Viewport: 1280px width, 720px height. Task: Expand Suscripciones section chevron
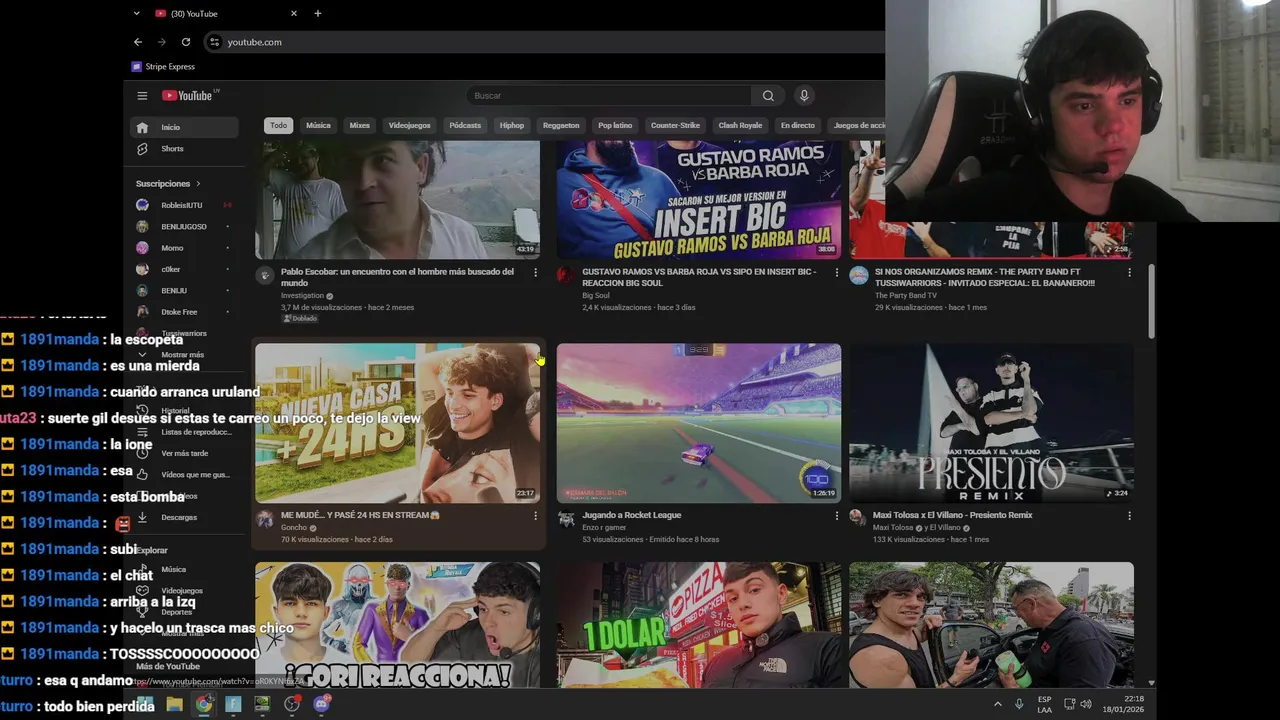(x=198, y=184)
